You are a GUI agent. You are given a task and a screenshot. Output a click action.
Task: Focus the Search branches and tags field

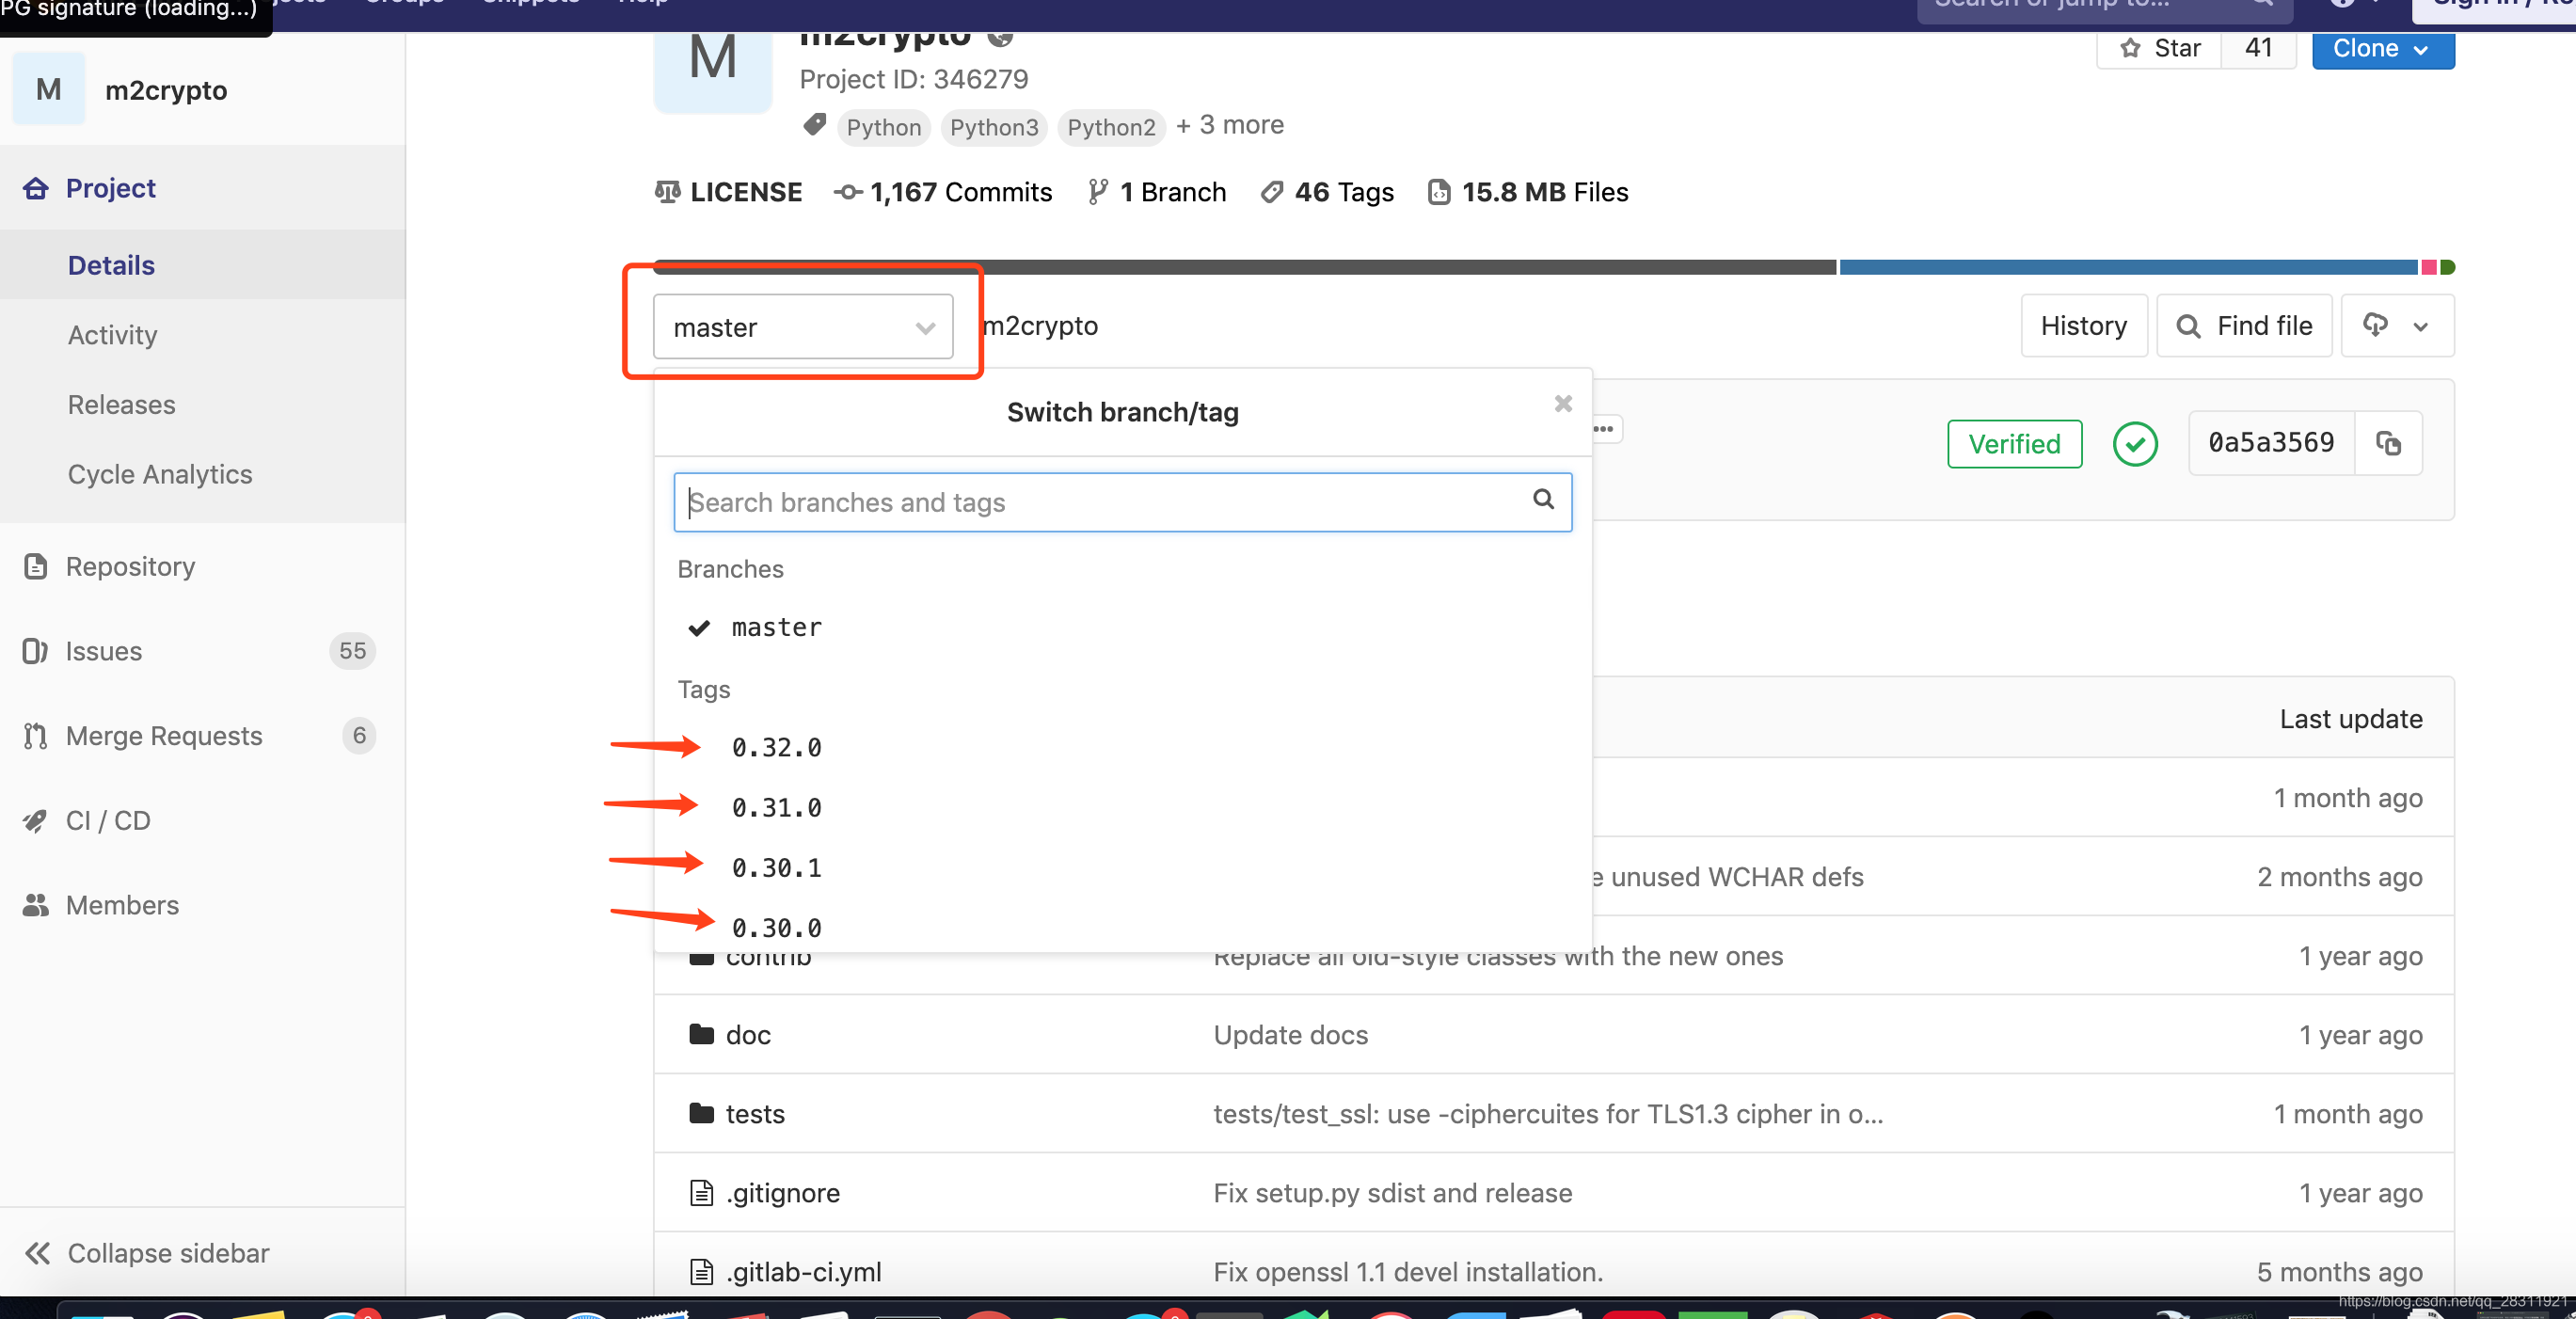tap(1122, 502)
